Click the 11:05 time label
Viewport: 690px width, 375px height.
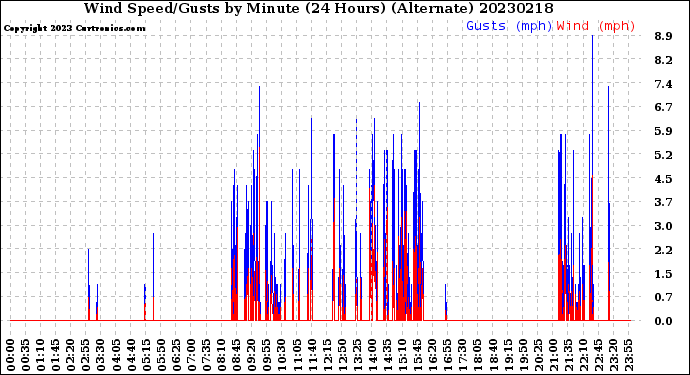[x=297, y=355]
